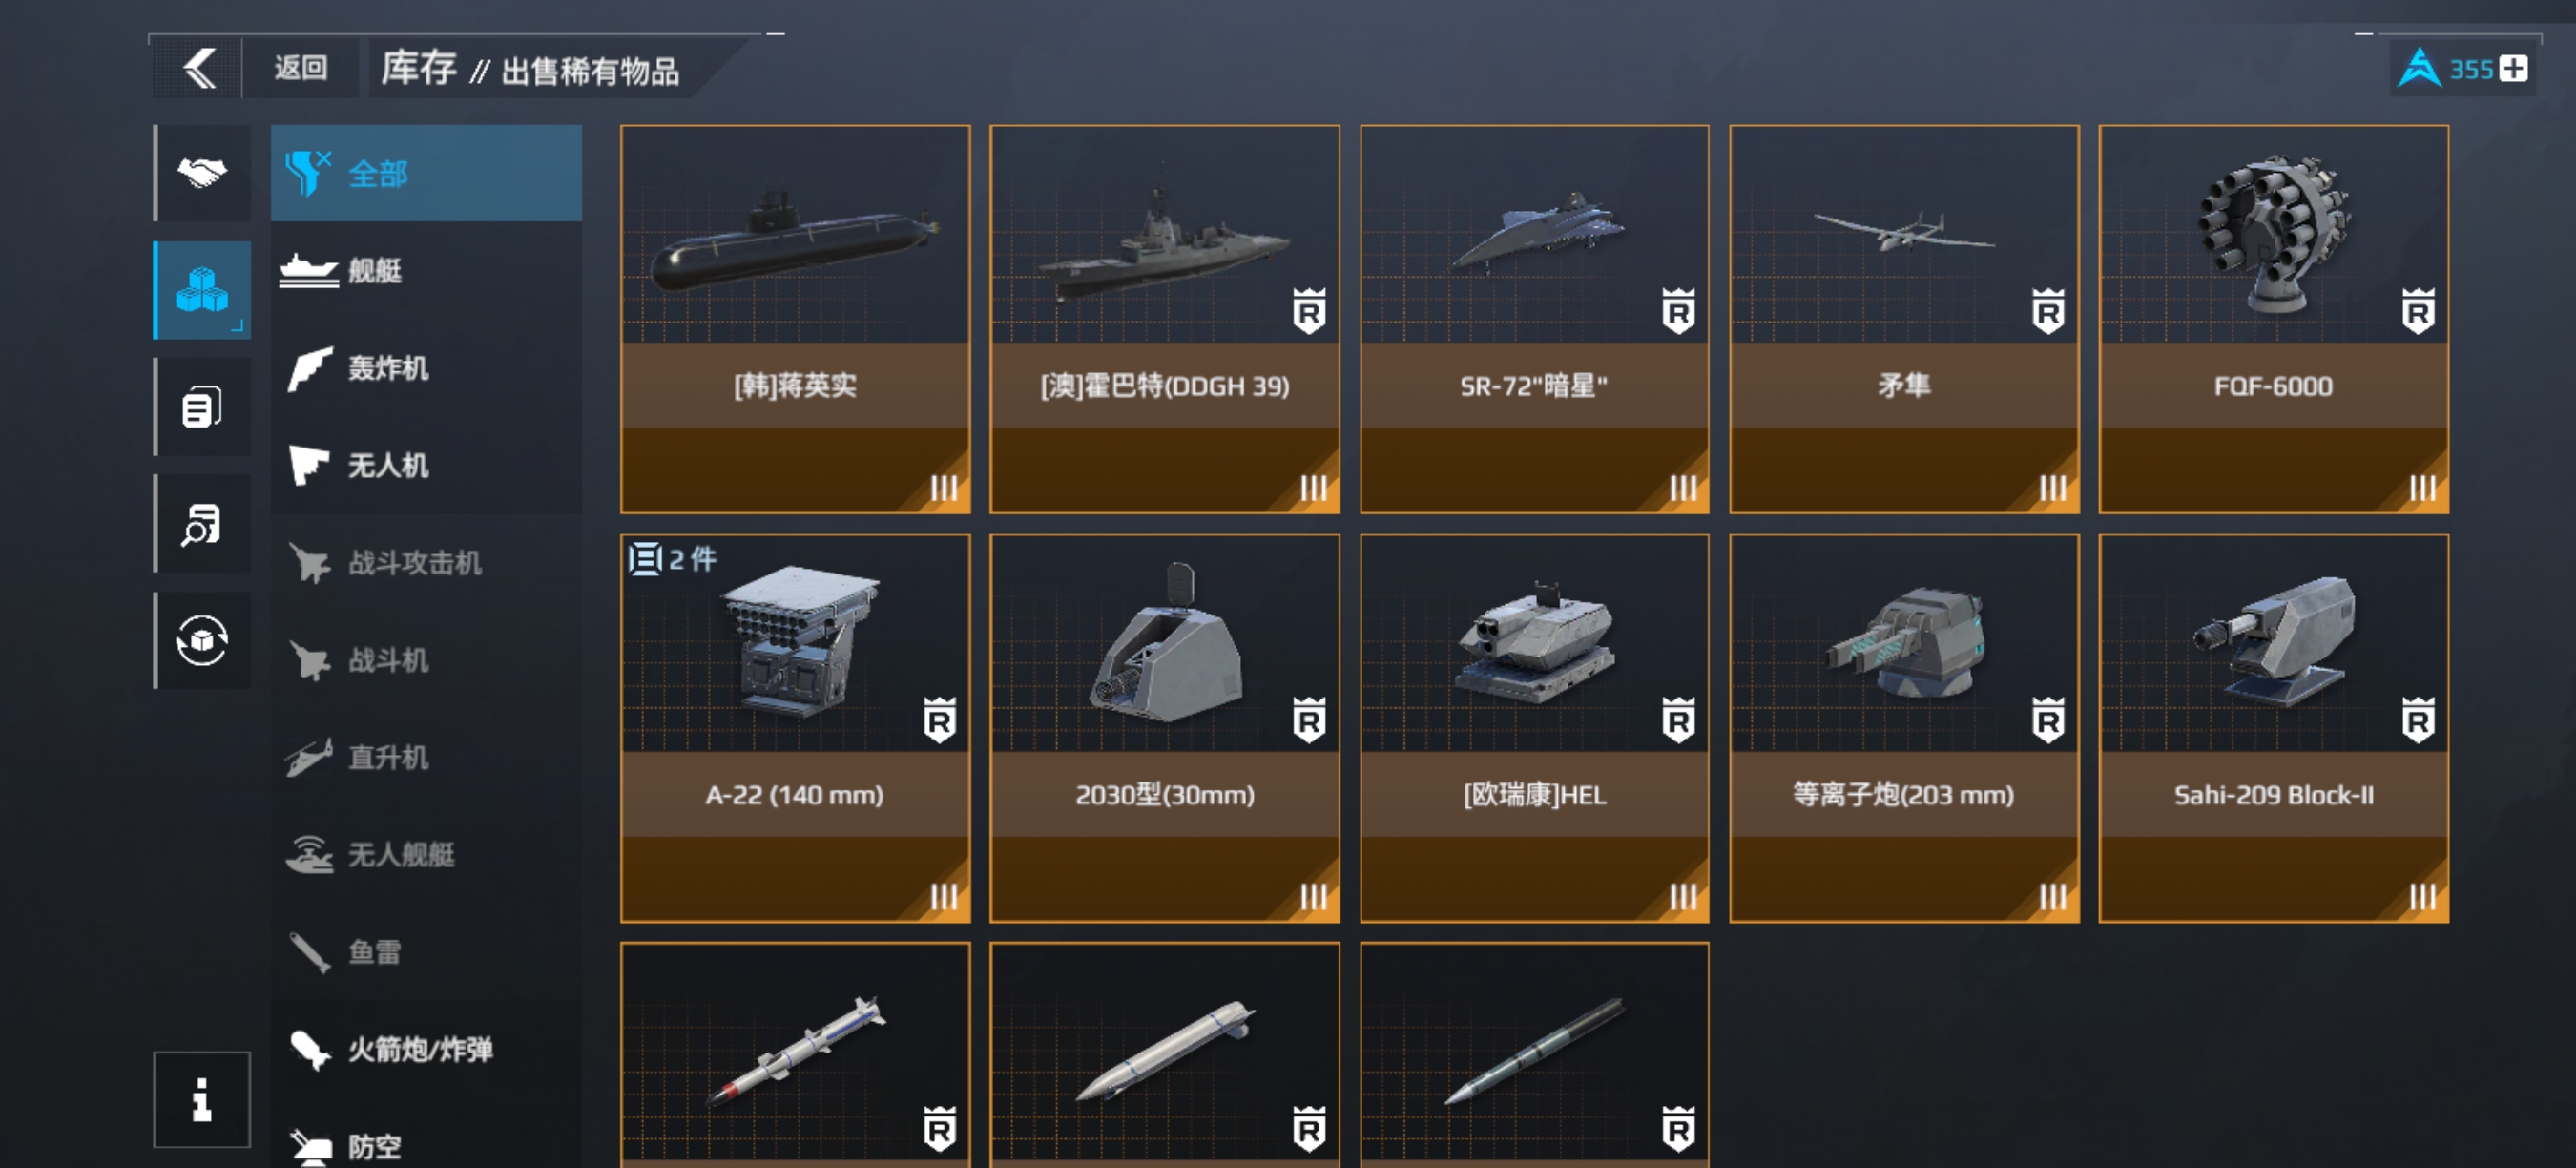This screenshot has height=1168, width=2576.
Task: Filter by 舰艇 ships category
Action: pos(427,270)
